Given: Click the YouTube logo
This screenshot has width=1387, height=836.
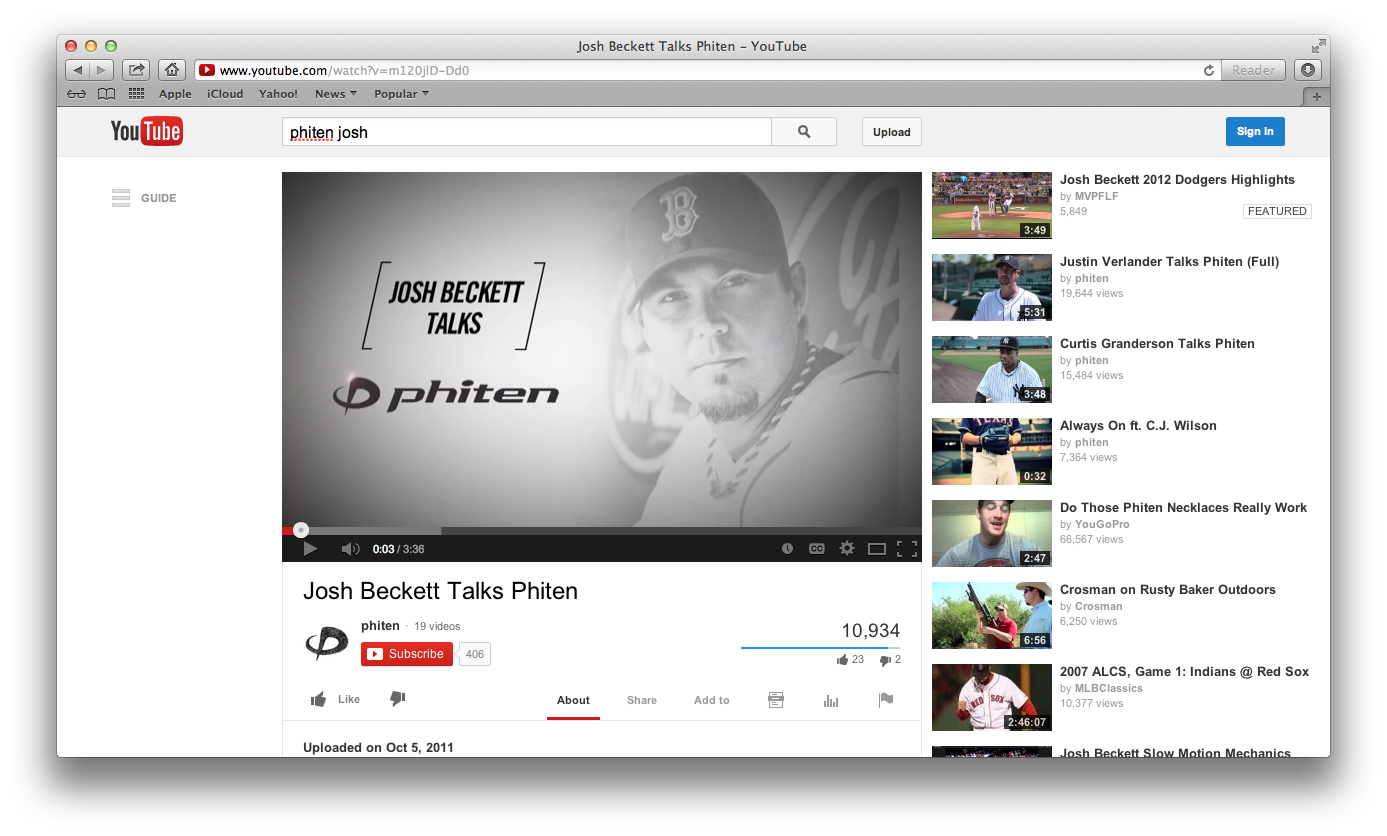Looking at the screenshot, I should (147, 132).
